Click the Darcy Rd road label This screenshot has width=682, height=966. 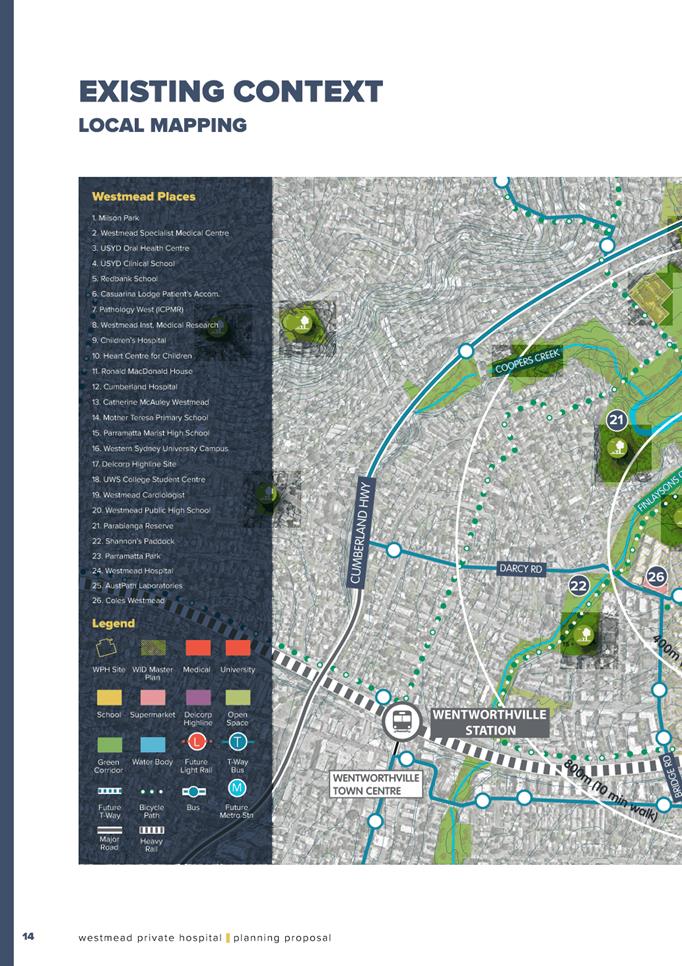coord(522,568)
